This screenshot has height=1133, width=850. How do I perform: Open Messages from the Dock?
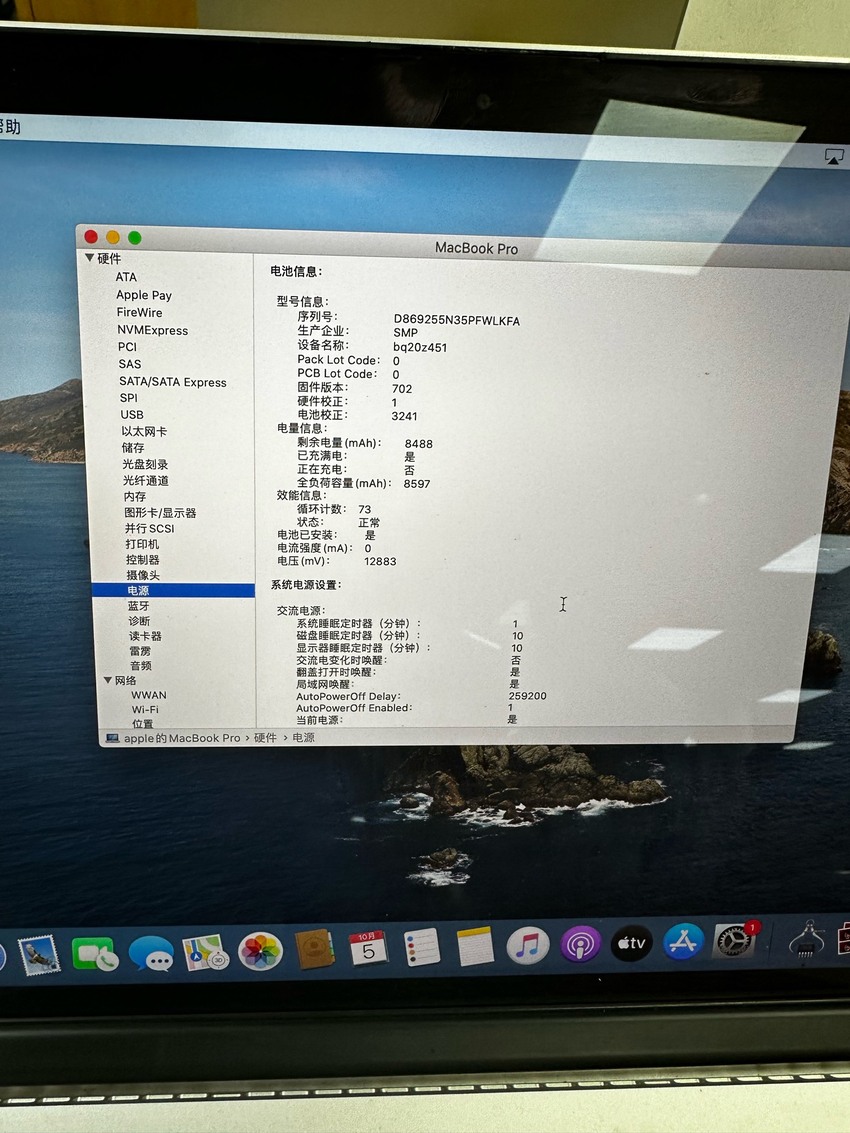(x=151, y=953)
